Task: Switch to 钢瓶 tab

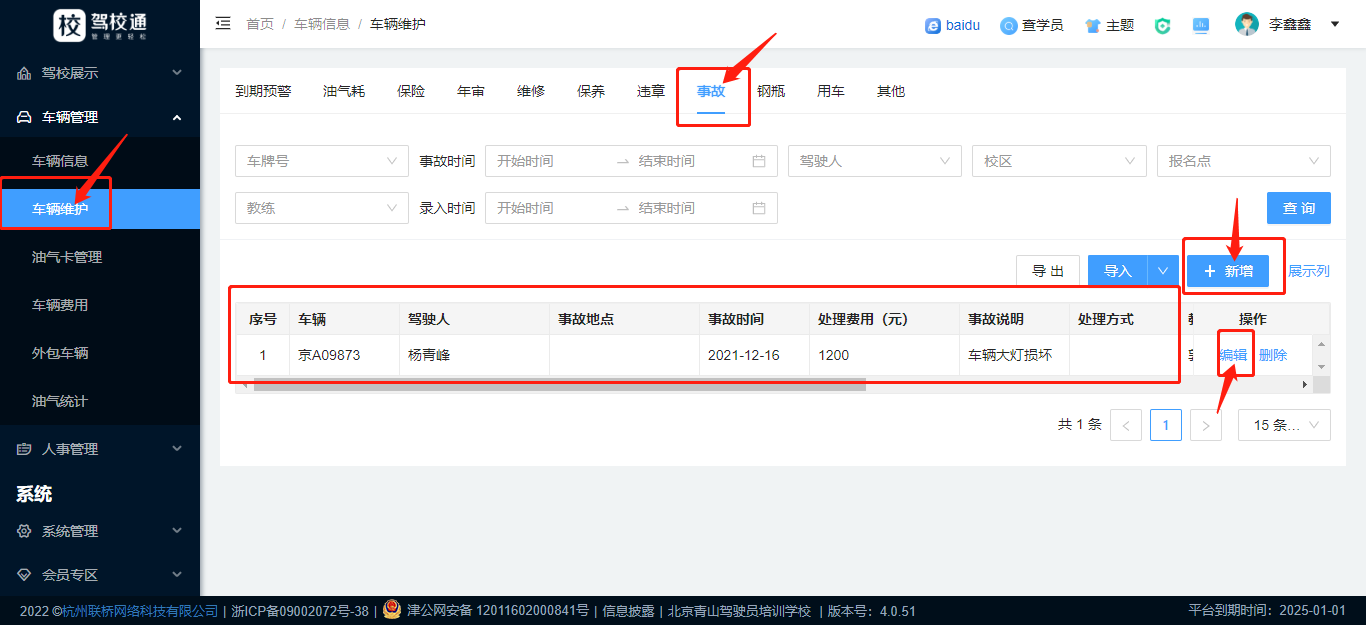Action: [x=771, y=91]
